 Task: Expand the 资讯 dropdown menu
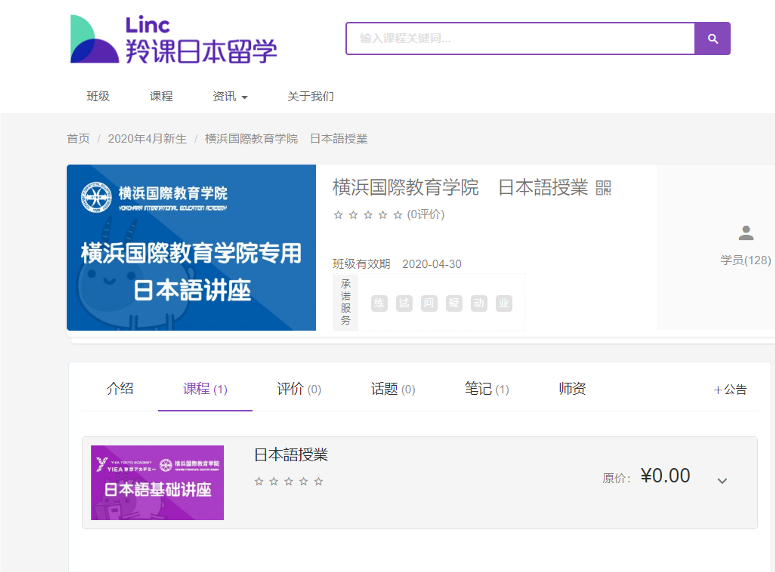[230, 96]
